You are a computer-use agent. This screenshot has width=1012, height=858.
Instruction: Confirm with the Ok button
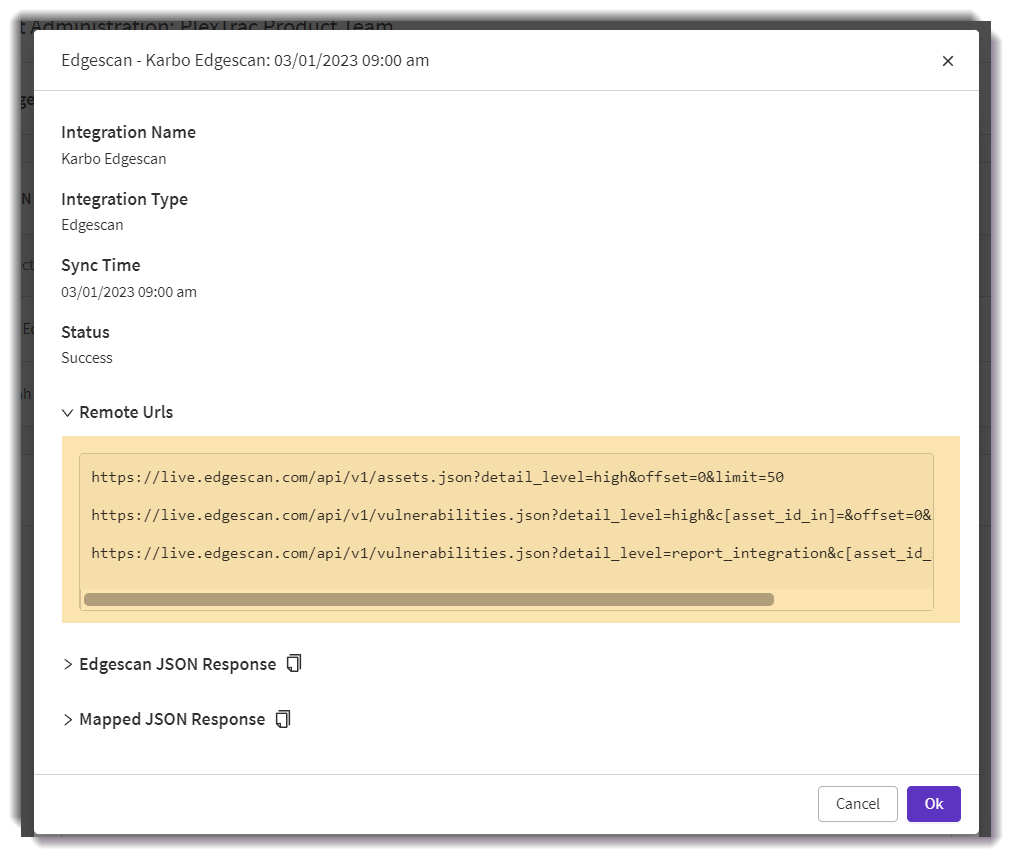point(933,804)
